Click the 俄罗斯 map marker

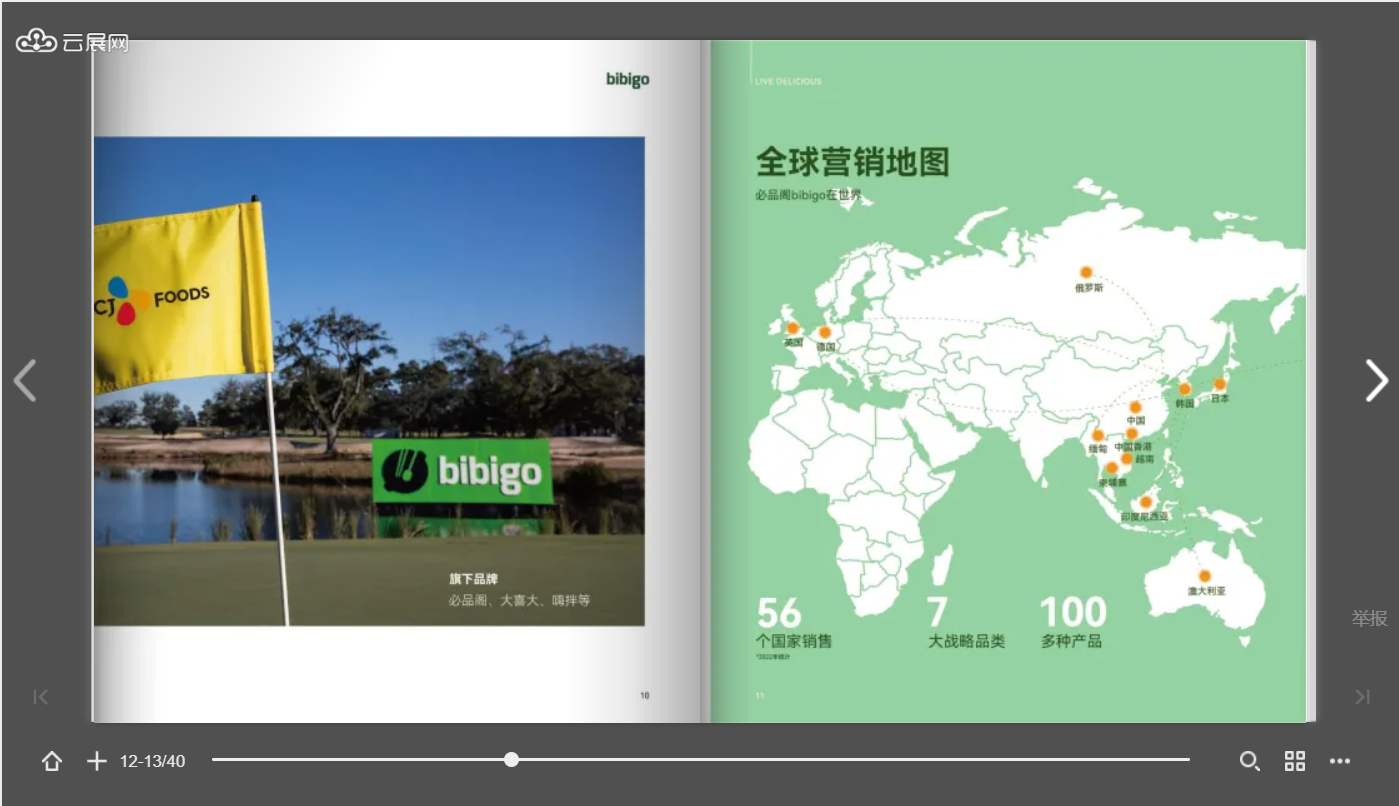1086,272
